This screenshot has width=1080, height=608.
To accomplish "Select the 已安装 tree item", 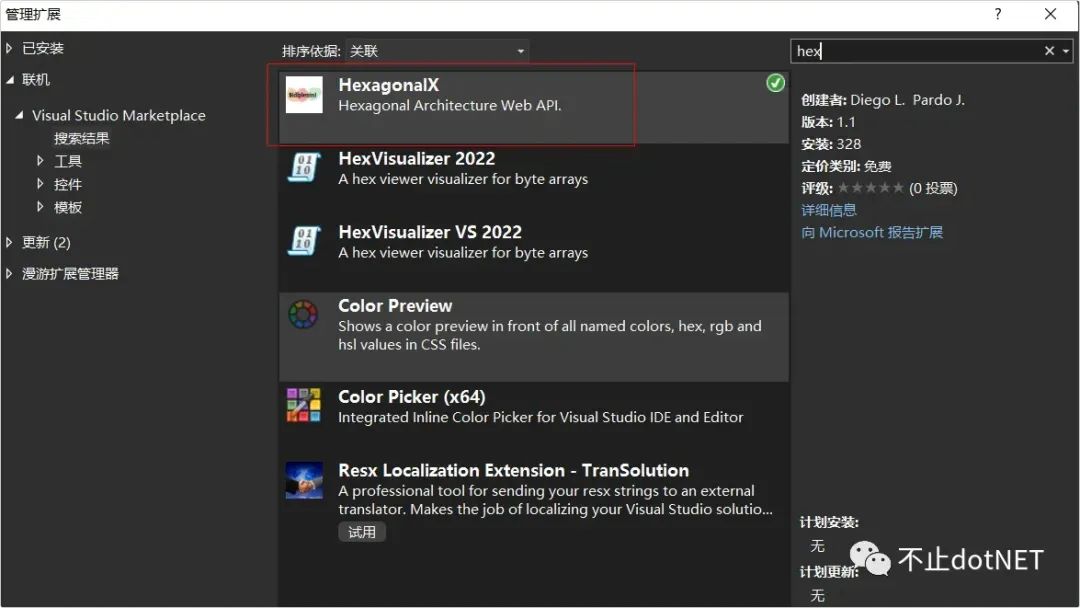I will [x=43, y=48].
